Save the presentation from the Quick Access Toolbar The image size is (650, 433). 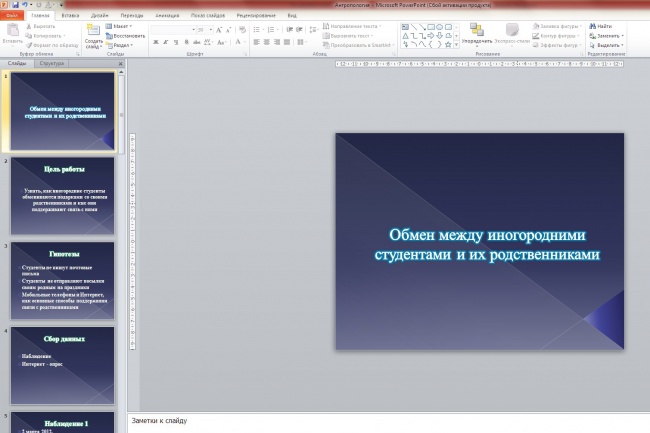[x=15, y=5]
